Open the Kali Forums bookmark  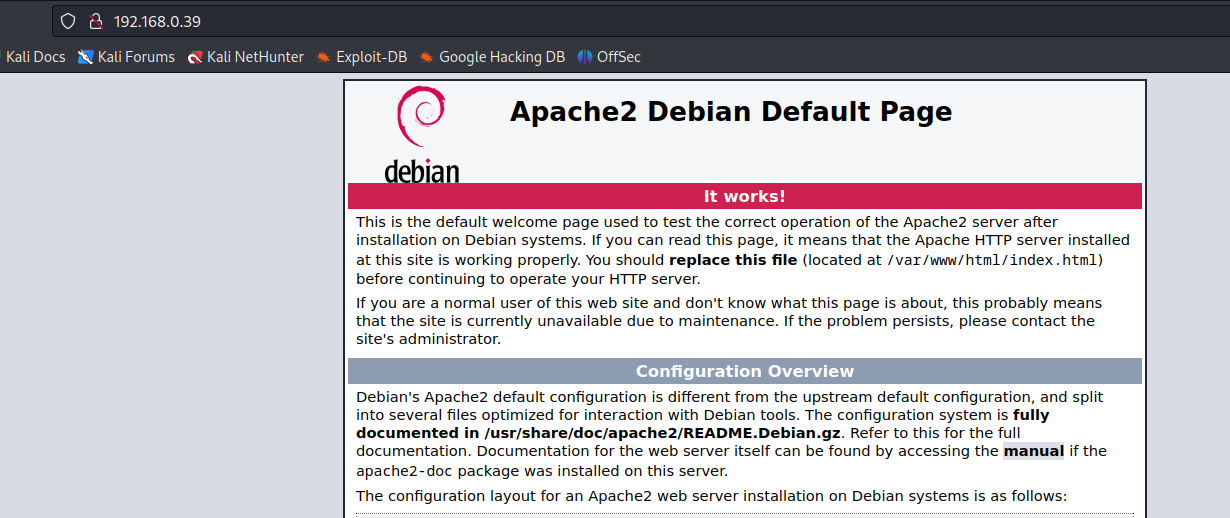click(x=126, y=57)
